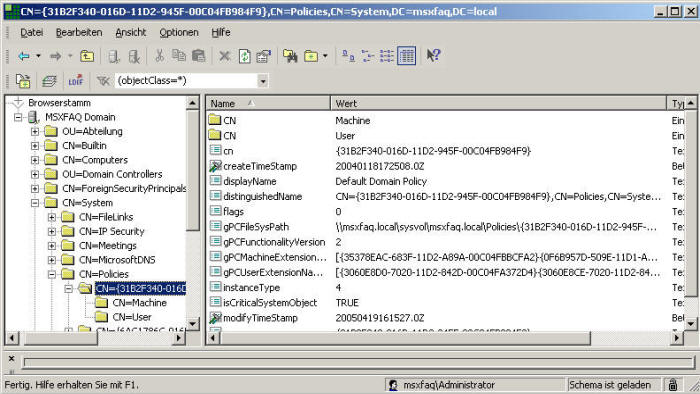Refresh the view with green arrows icon
Image resolution: width=700 pixels, height=394 pixels.
245,56
